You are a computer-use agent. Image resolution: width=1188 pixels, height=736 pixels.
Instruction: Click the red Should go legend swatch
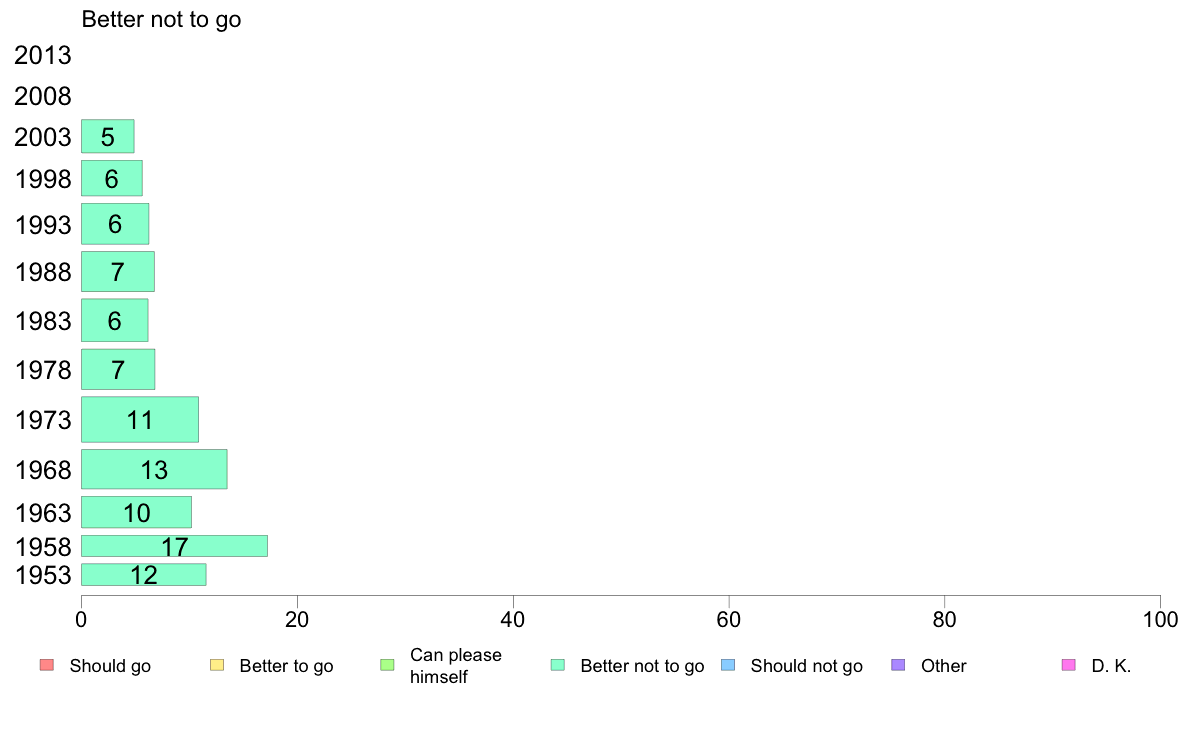[x=46, y=666]
